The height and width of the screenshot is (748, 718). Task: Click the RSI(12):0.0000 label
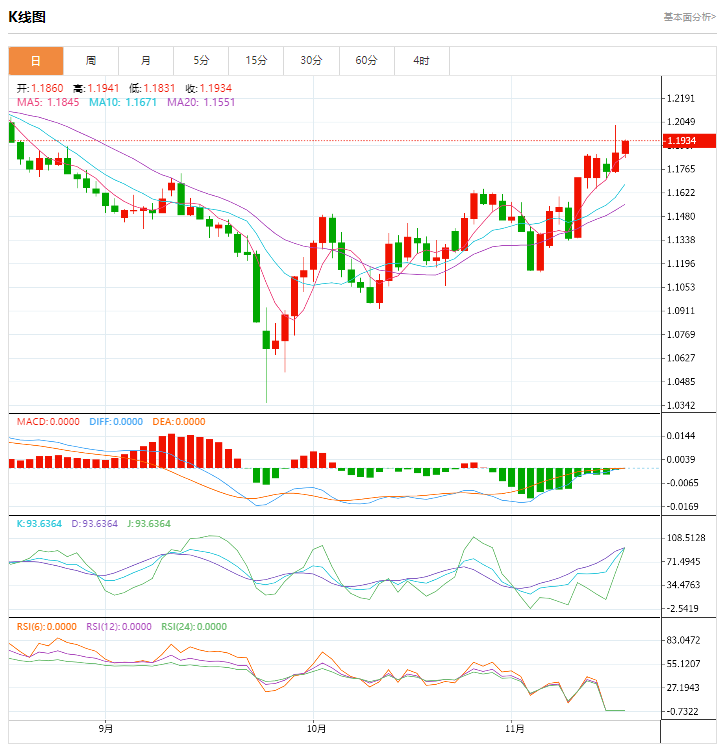119,627
